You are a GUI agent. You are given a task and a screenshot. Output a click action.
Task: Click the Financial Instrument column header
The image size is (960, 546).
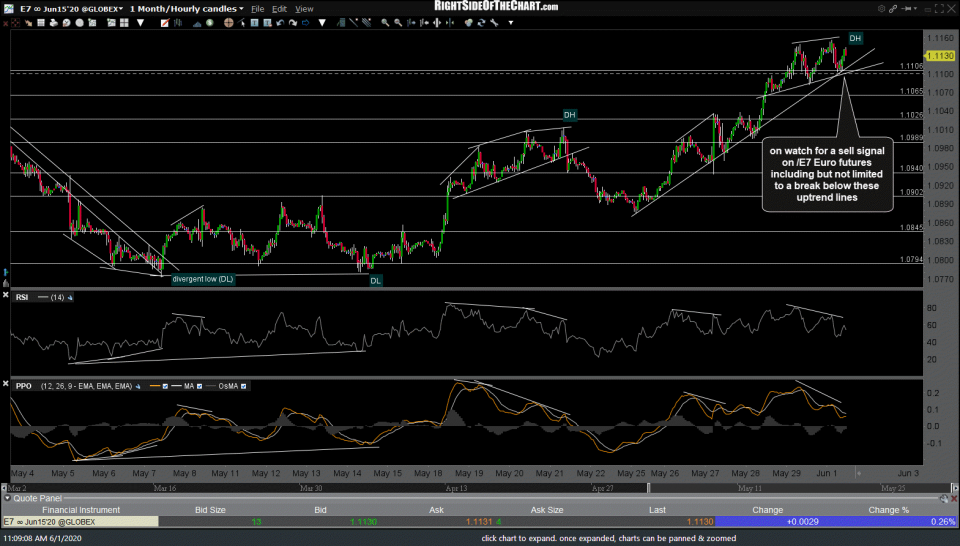[79, 509]
